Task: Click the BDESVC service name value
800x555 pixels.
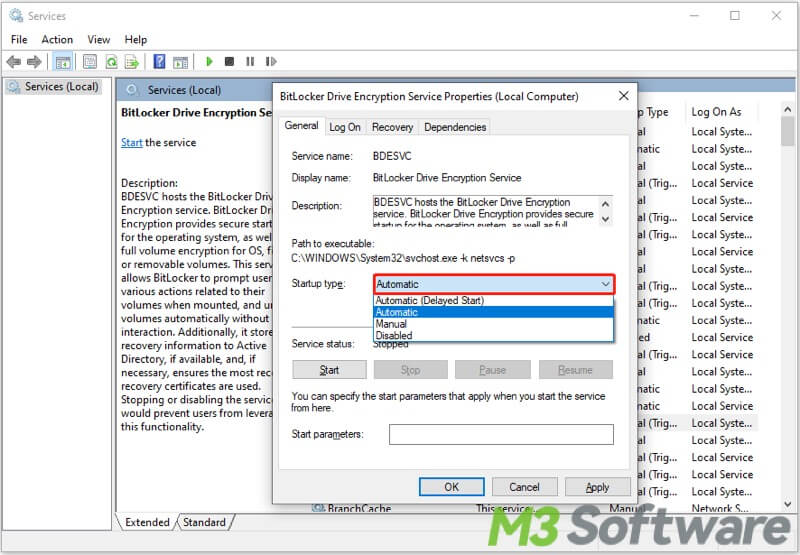Action: [x=392, y=156]
